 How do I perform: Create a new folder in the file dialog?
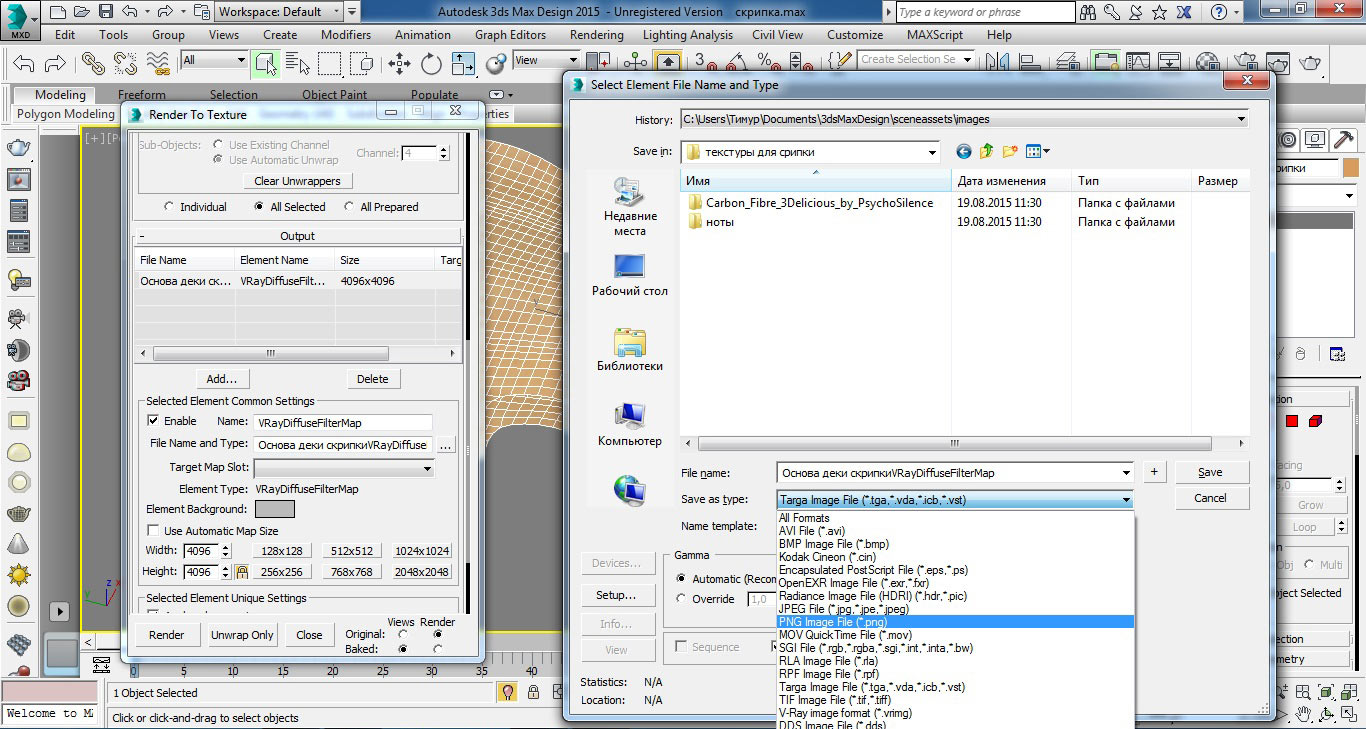coord(1009,152)
